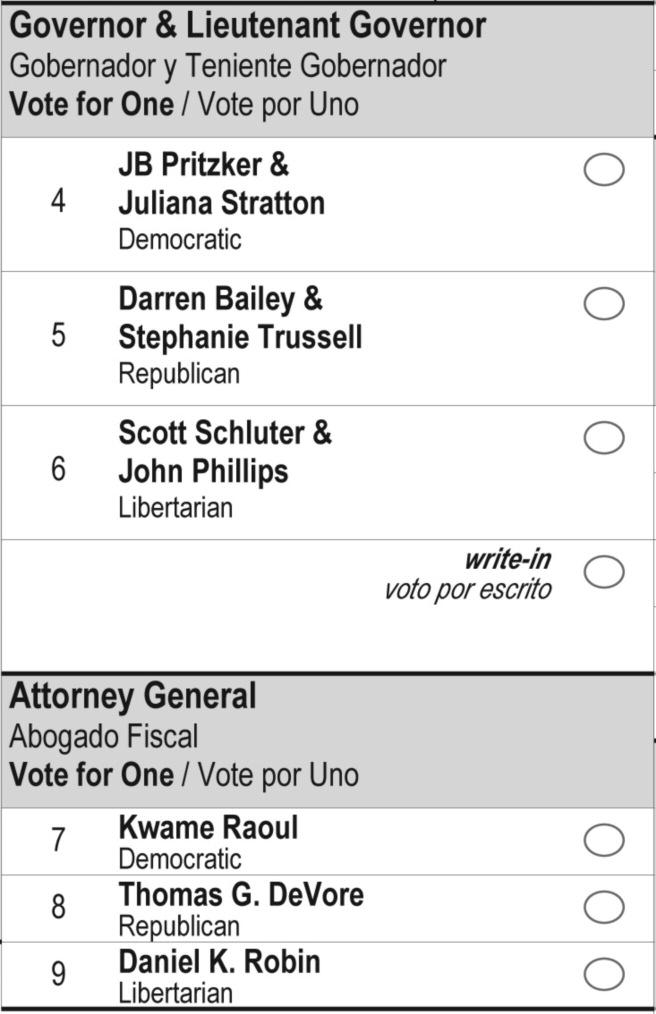Screen dimensions: 656x1014
Task: Click the write-in label text
Action: (507, 559)
